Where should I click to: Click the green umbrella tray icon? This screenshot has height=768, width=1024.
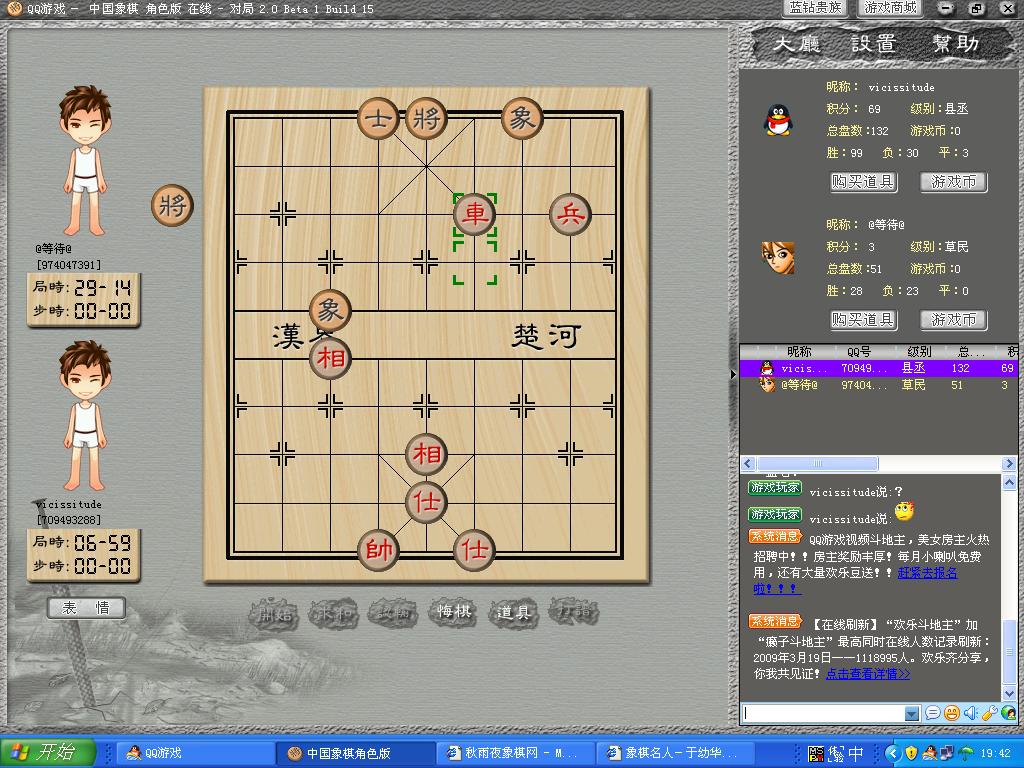click(966, 753)
